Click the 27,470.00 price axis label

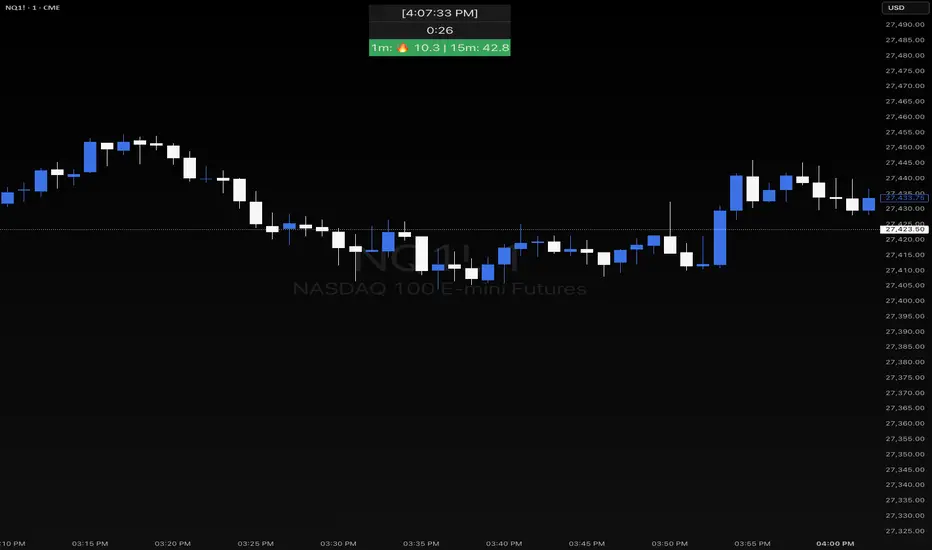coord(905,86)
